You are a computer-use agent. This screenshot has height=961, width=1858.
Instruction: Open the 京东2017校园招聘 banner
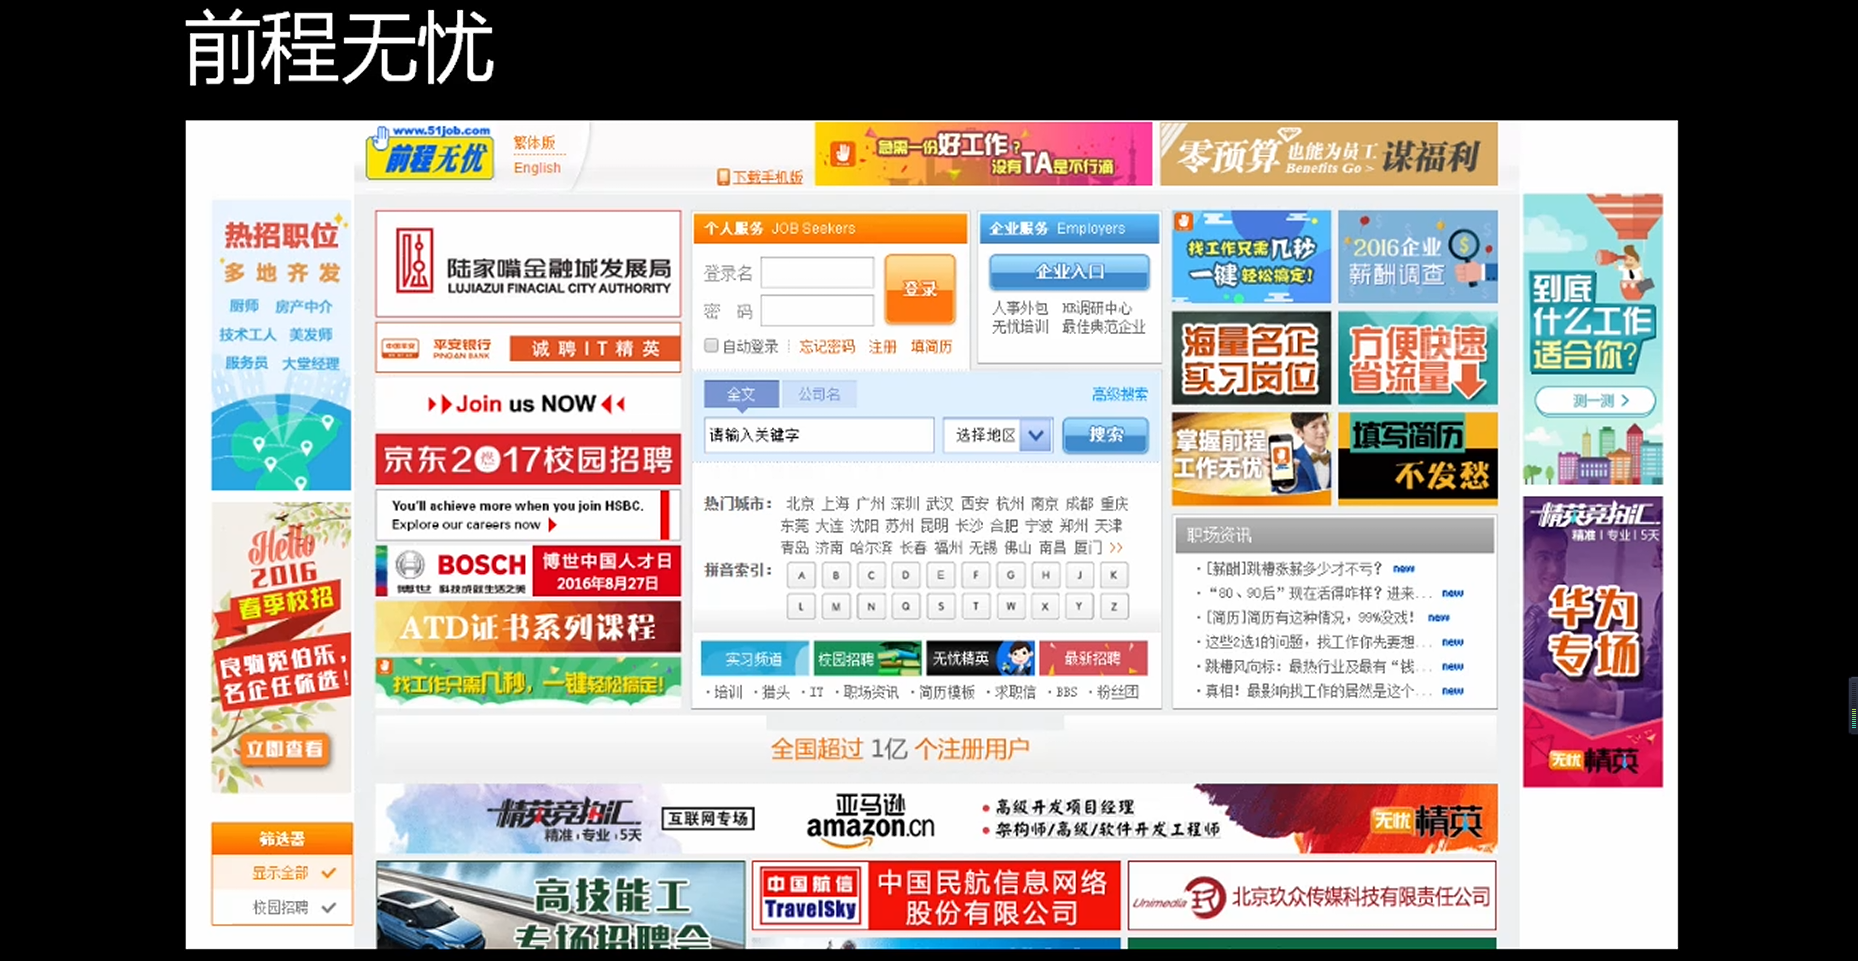[528, 459]
